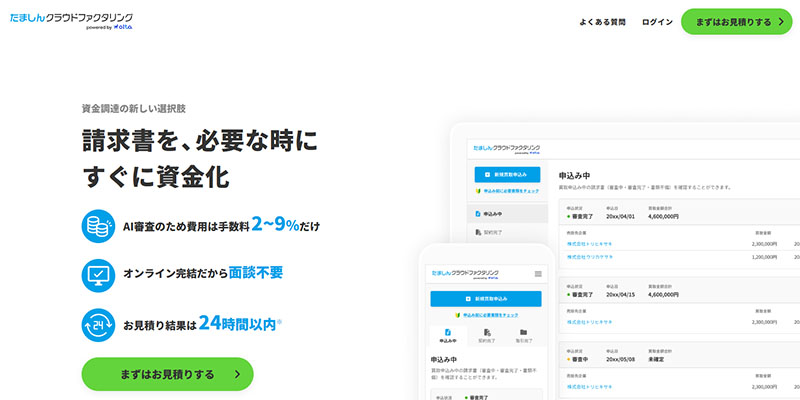The image size is (800, 400).
Task: Select 審査中 status with the yellow dot
Action: [x=580, y=359]
